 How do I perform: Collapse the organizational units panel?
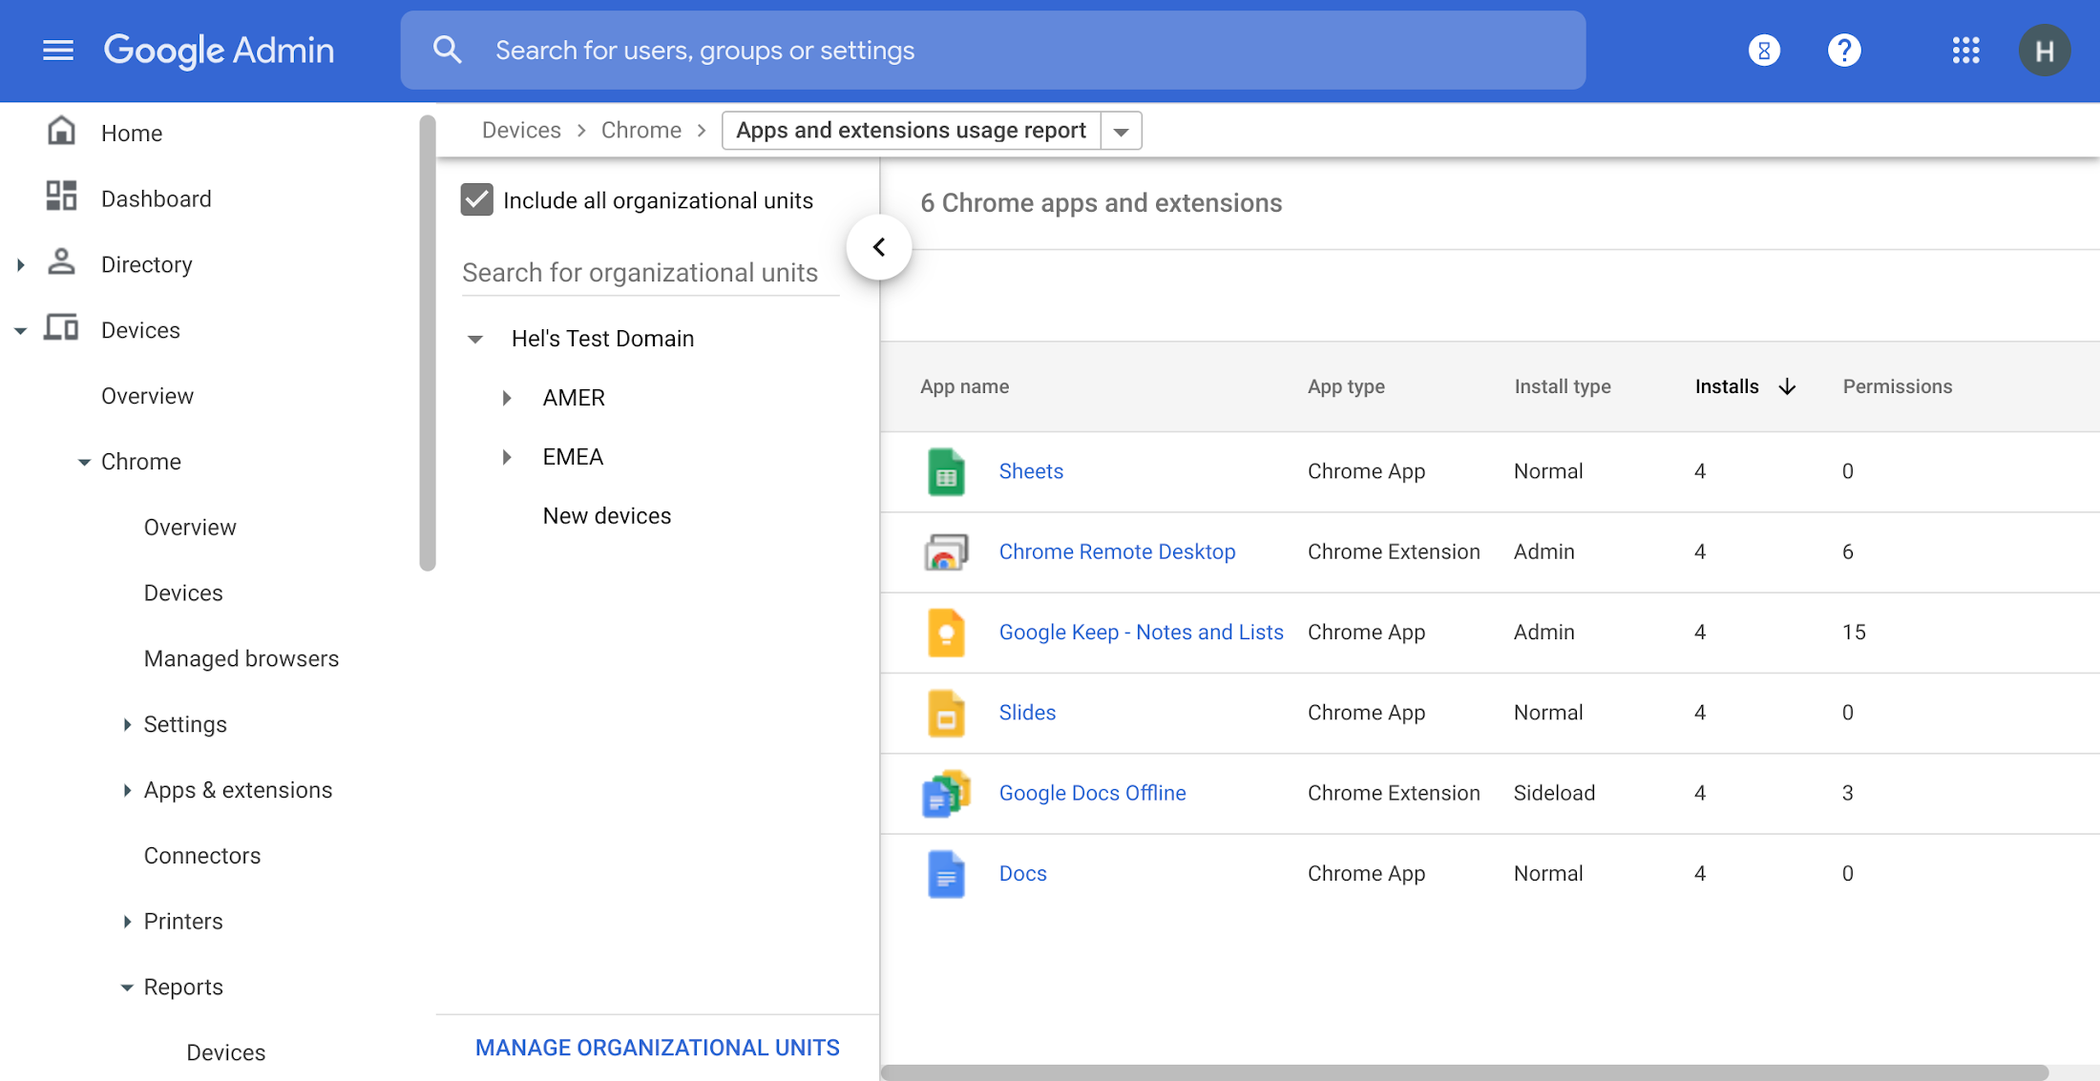tap(878, 247)
